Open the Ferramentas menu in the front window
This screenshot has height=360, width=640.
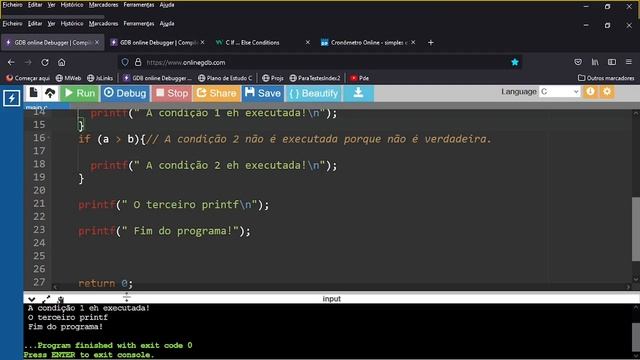click(x=139, y=24)
